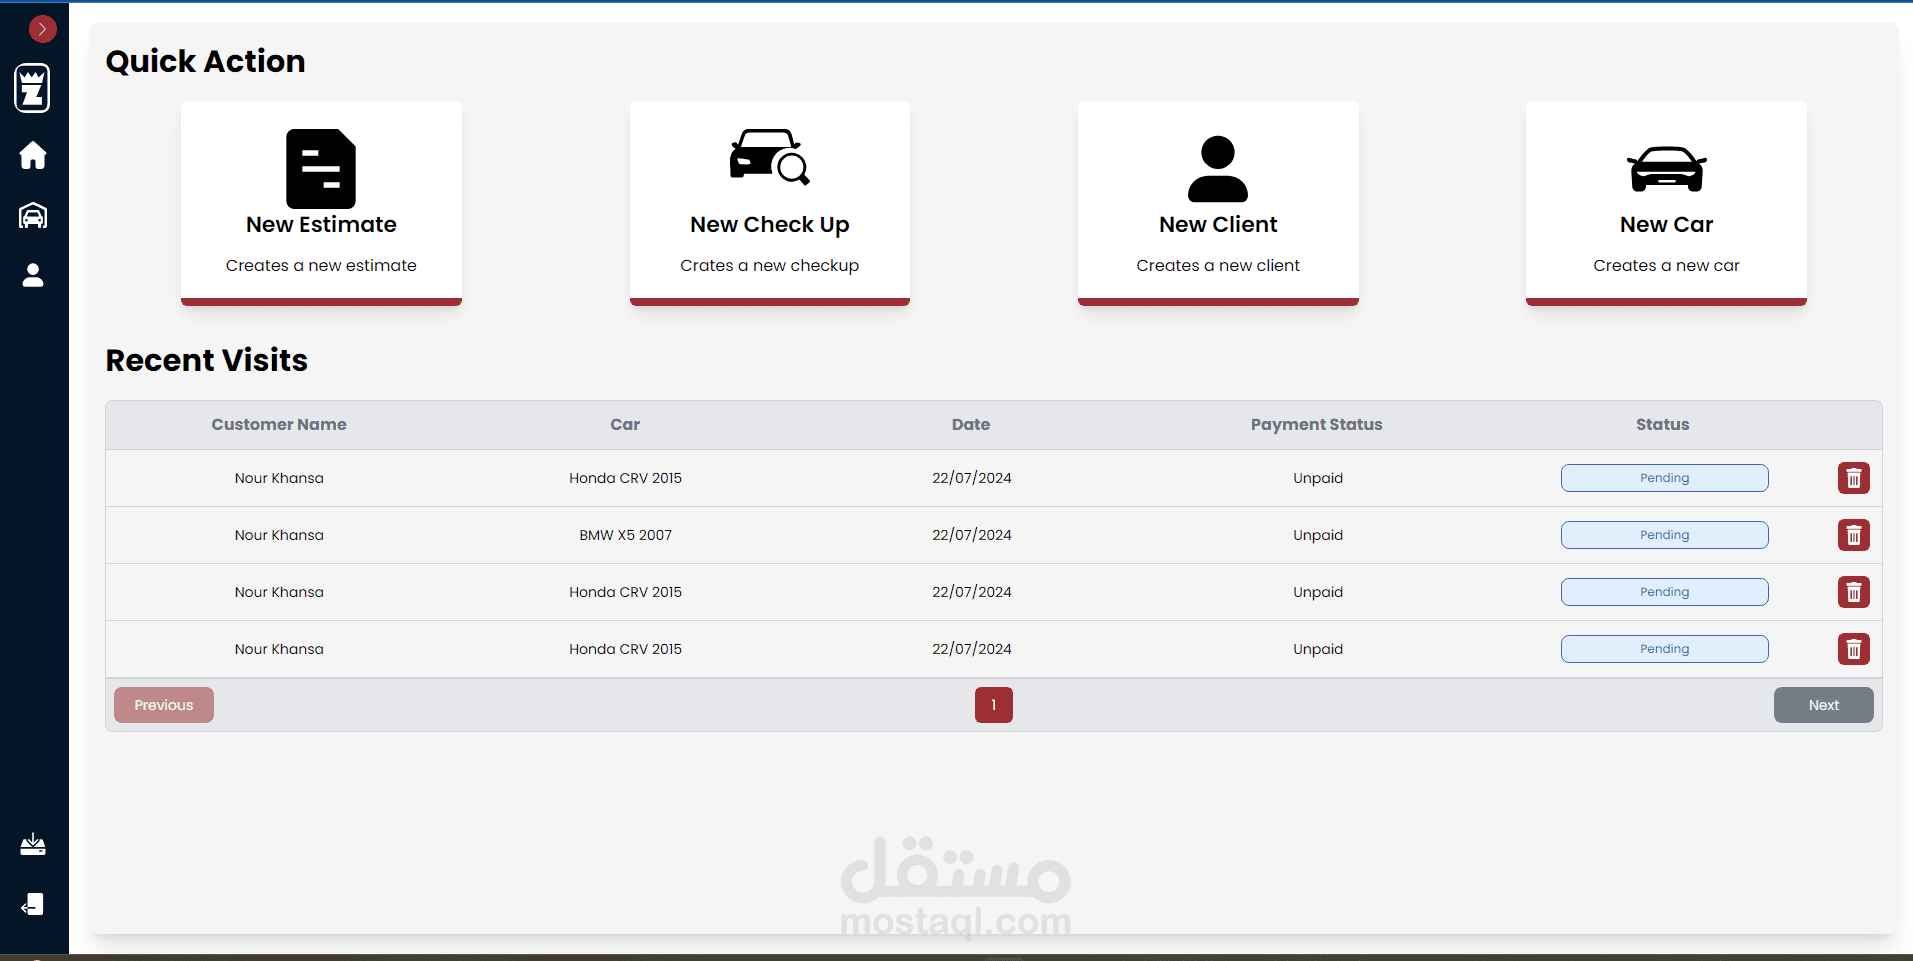Click 'Creates a new client' description
The width and height of the screenshot is (1913, 961).
[x=1218, y=265]
